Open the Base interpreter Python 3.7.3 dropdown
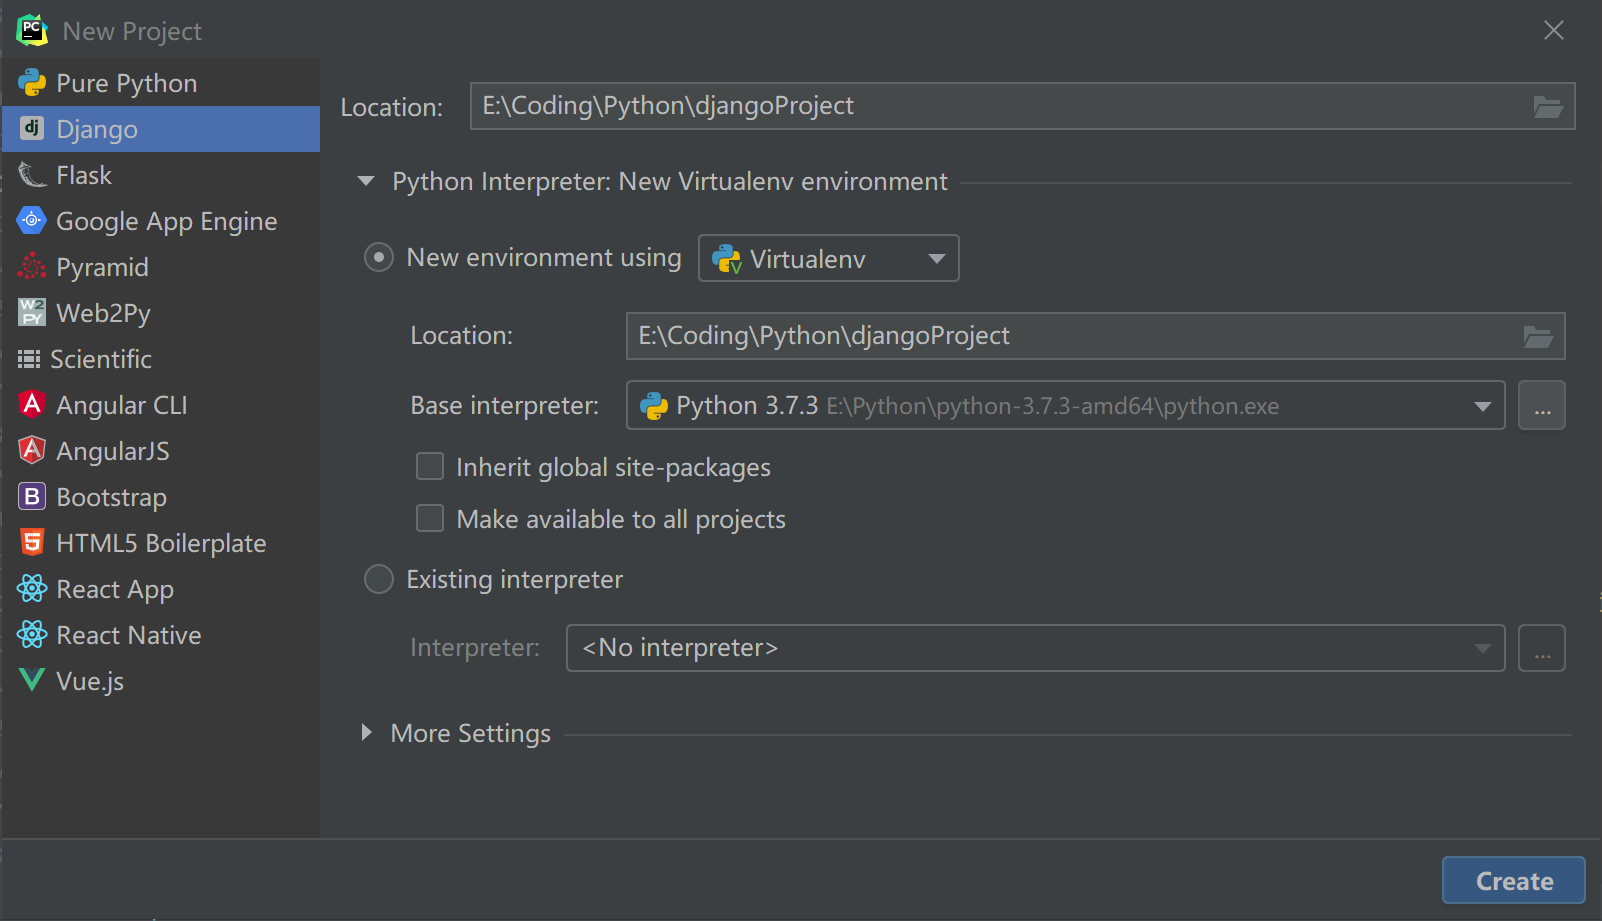This screenshot has height=921, width=1602. (1064, 405)
